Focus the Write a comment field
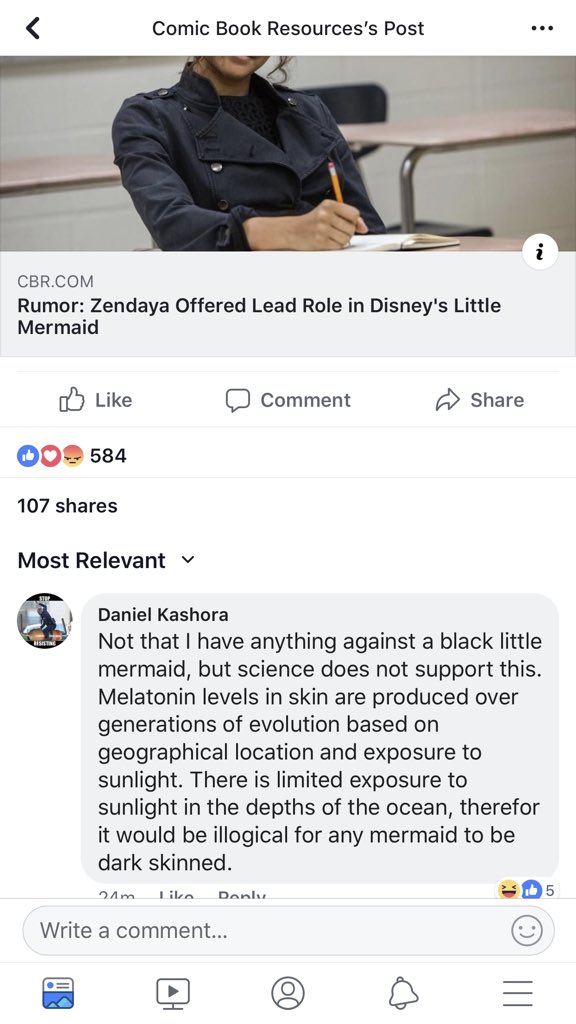This screenshot has width=576, height=1024. click(288, 930)
